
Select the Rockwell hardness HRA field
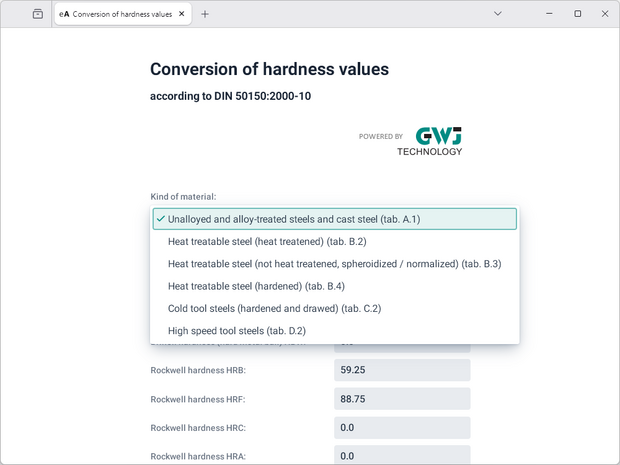click(401, 456)
